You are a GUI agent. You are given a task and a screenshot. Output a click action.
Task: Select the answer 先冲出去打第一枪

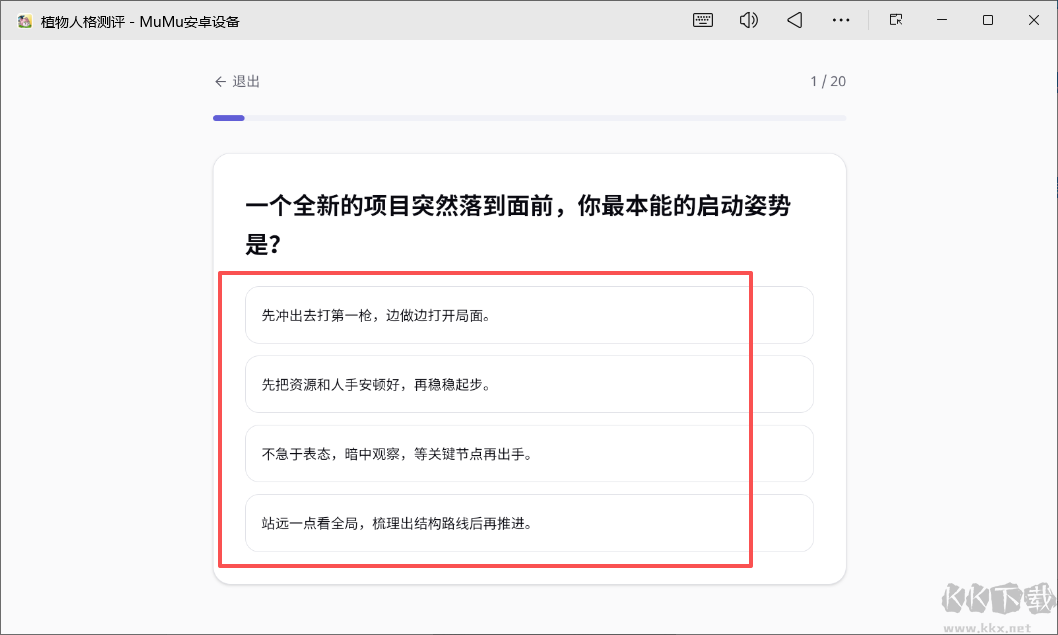pos(528,314)
